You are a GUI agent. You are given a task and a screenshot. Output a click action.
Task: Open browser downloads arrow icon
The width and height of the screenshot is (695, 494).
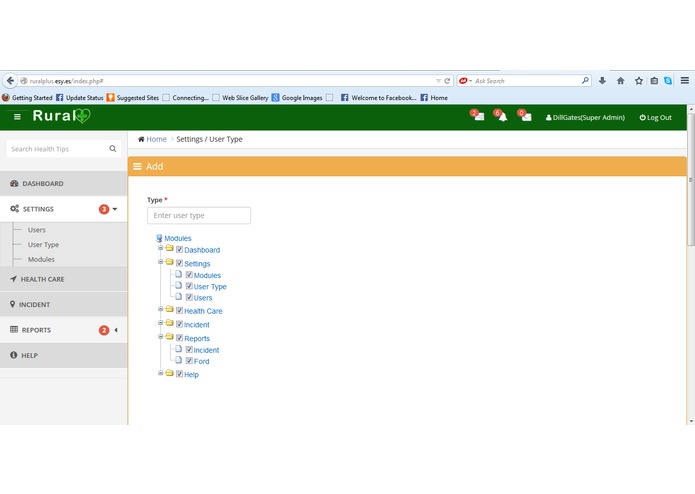click(x=602, y=81)
